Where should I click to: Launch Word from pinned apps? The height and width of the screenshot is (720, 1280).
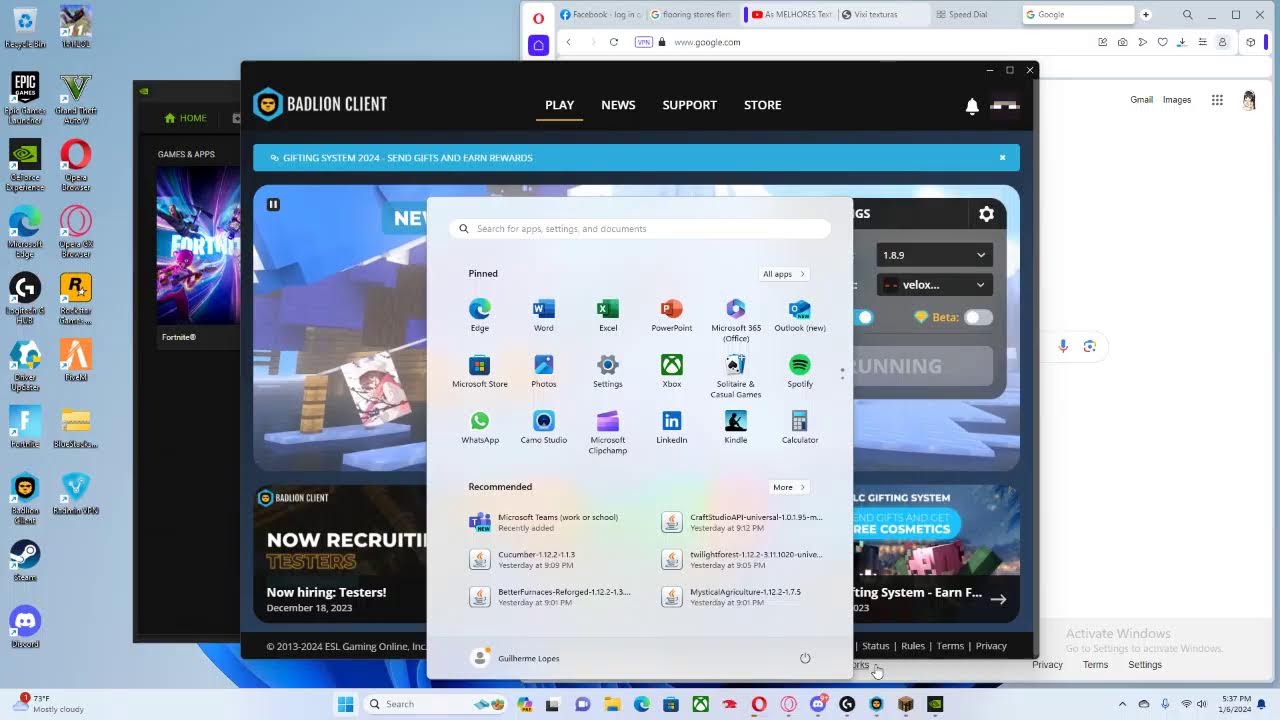[x=543, y=314]
